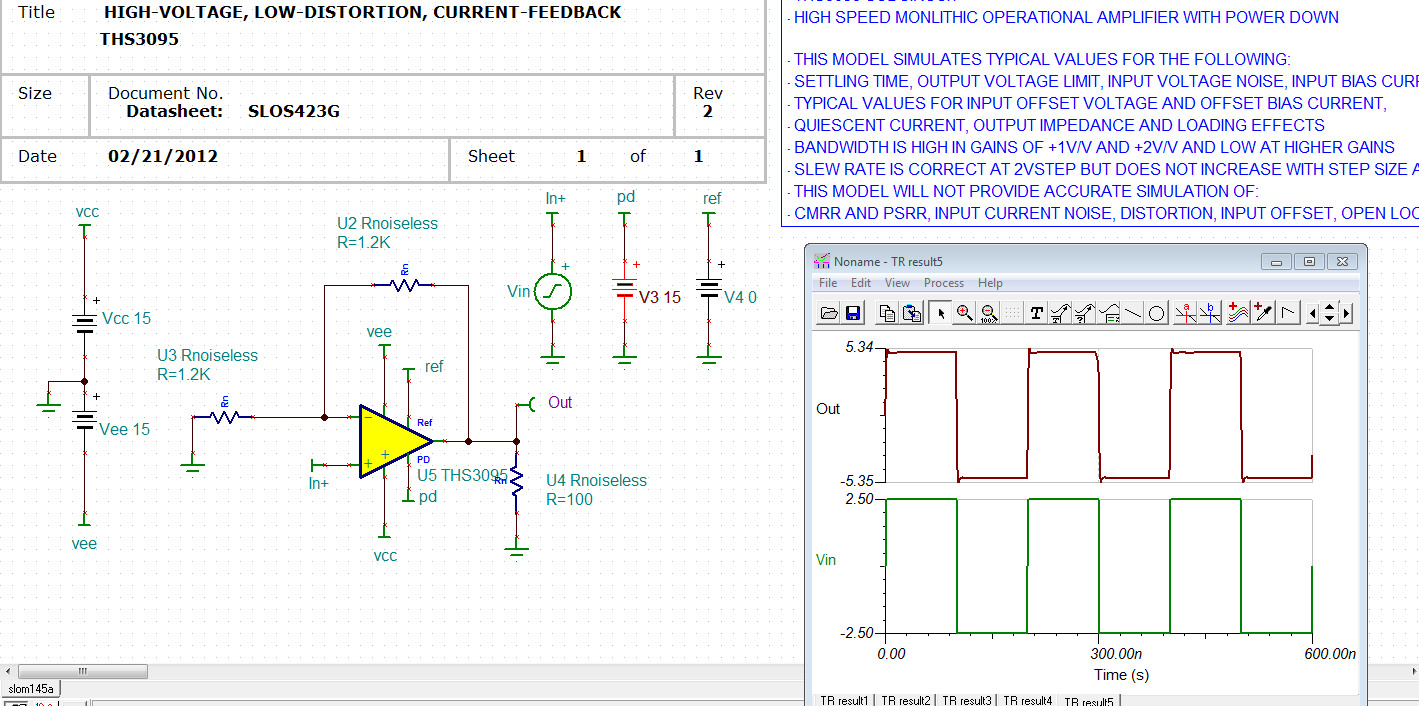Open the Help menu in result window
The width and height of the screenshot is (1419, 706).
point(990,283)
